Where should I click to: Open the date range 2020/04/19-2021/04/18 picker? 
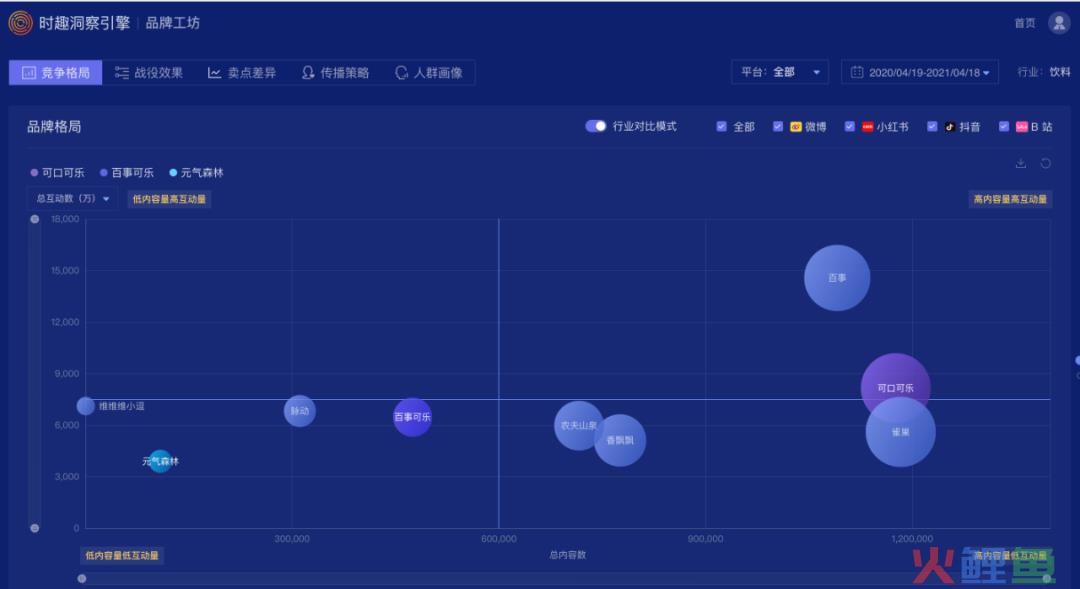[x=920, y=72]
